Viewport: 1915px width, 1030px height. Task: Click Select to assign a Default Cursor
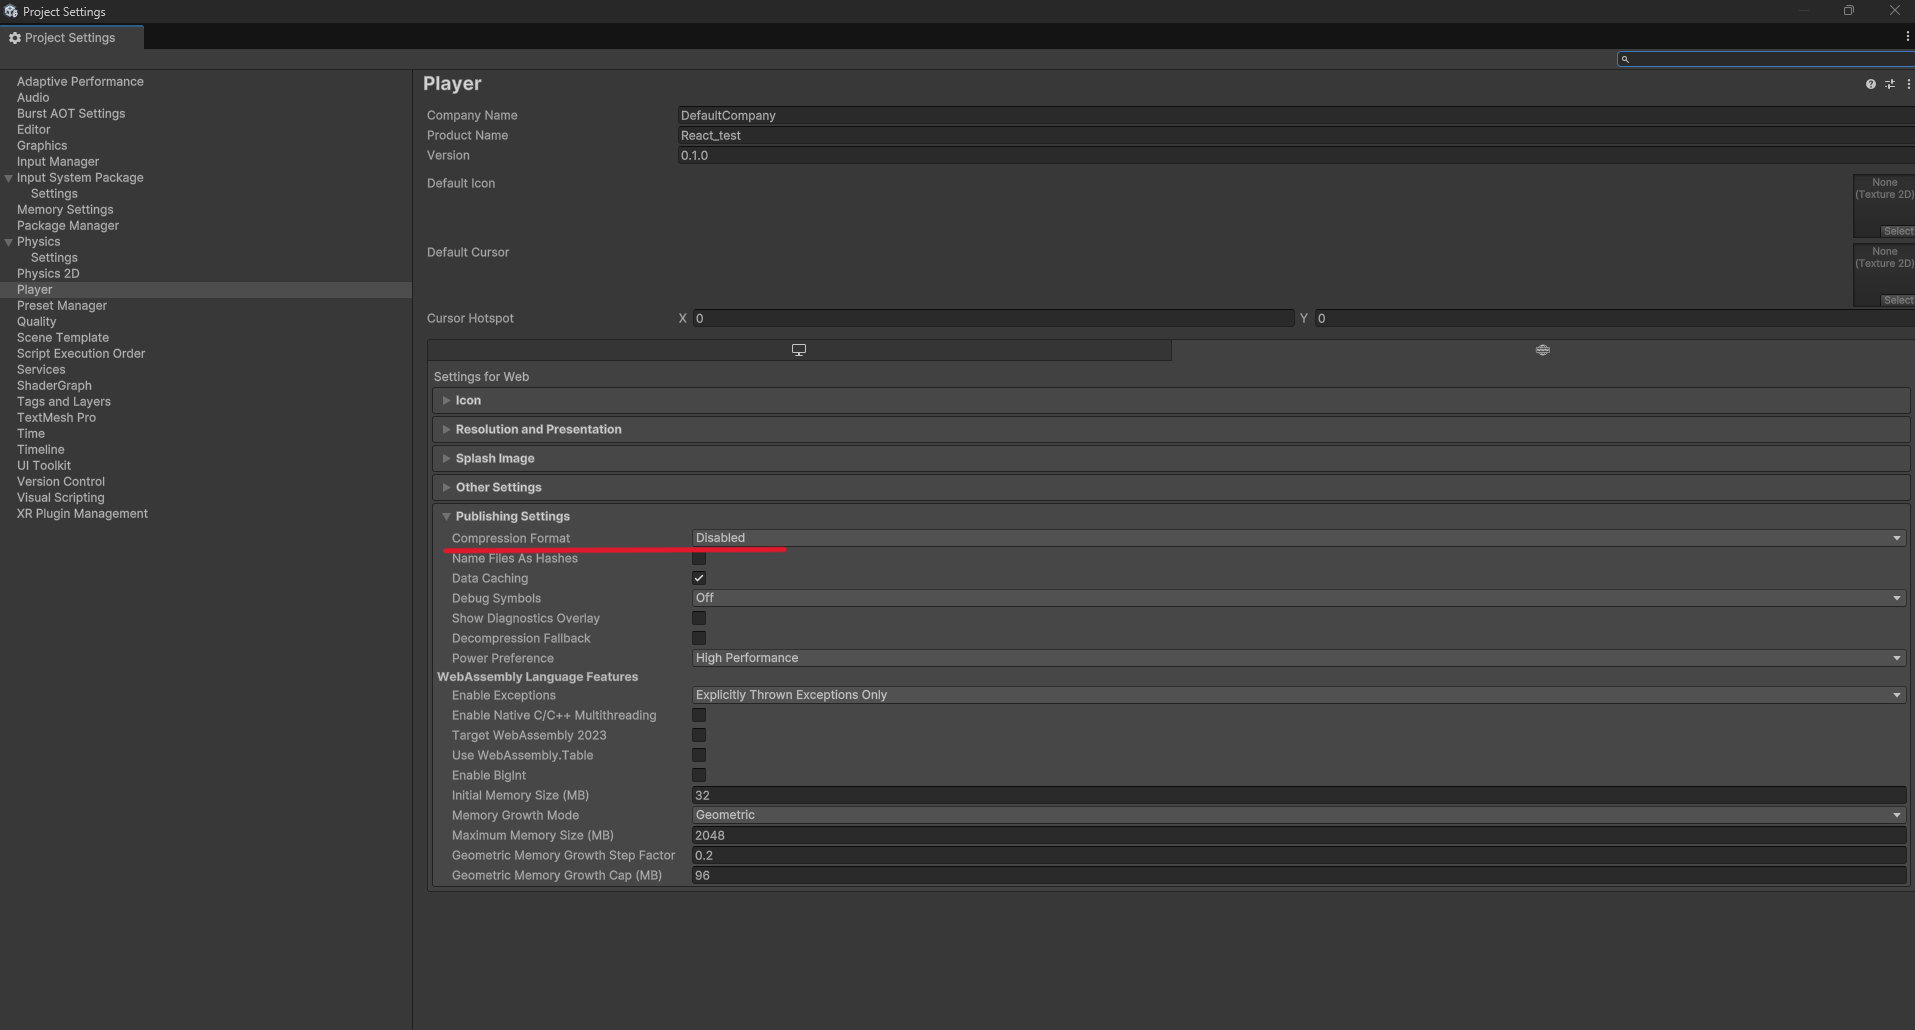click(1897, 299)
